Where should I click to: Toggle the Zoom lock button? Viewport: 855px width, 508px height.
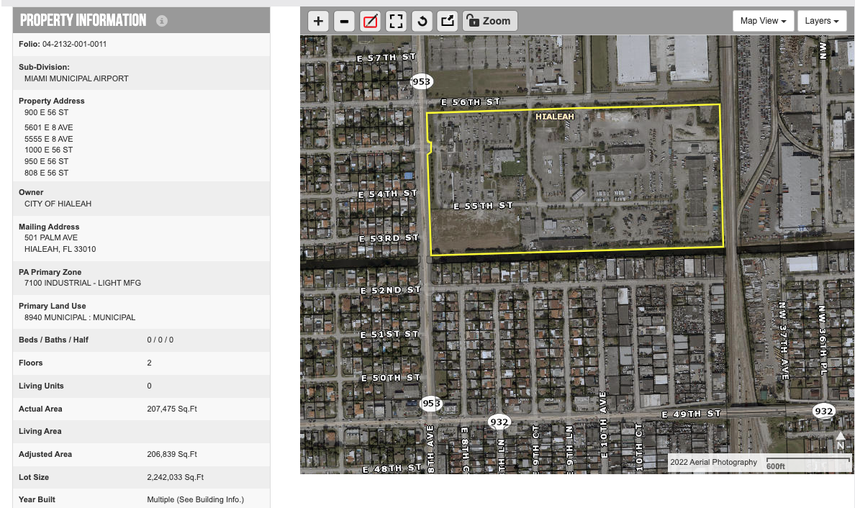[x=490, y=21]
